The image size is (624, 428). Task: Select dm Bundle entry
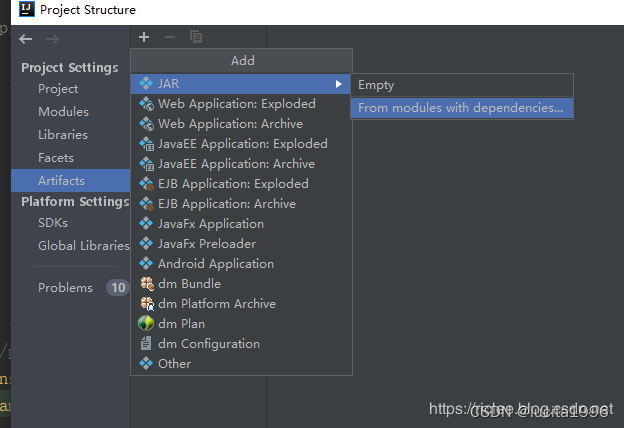241,283
